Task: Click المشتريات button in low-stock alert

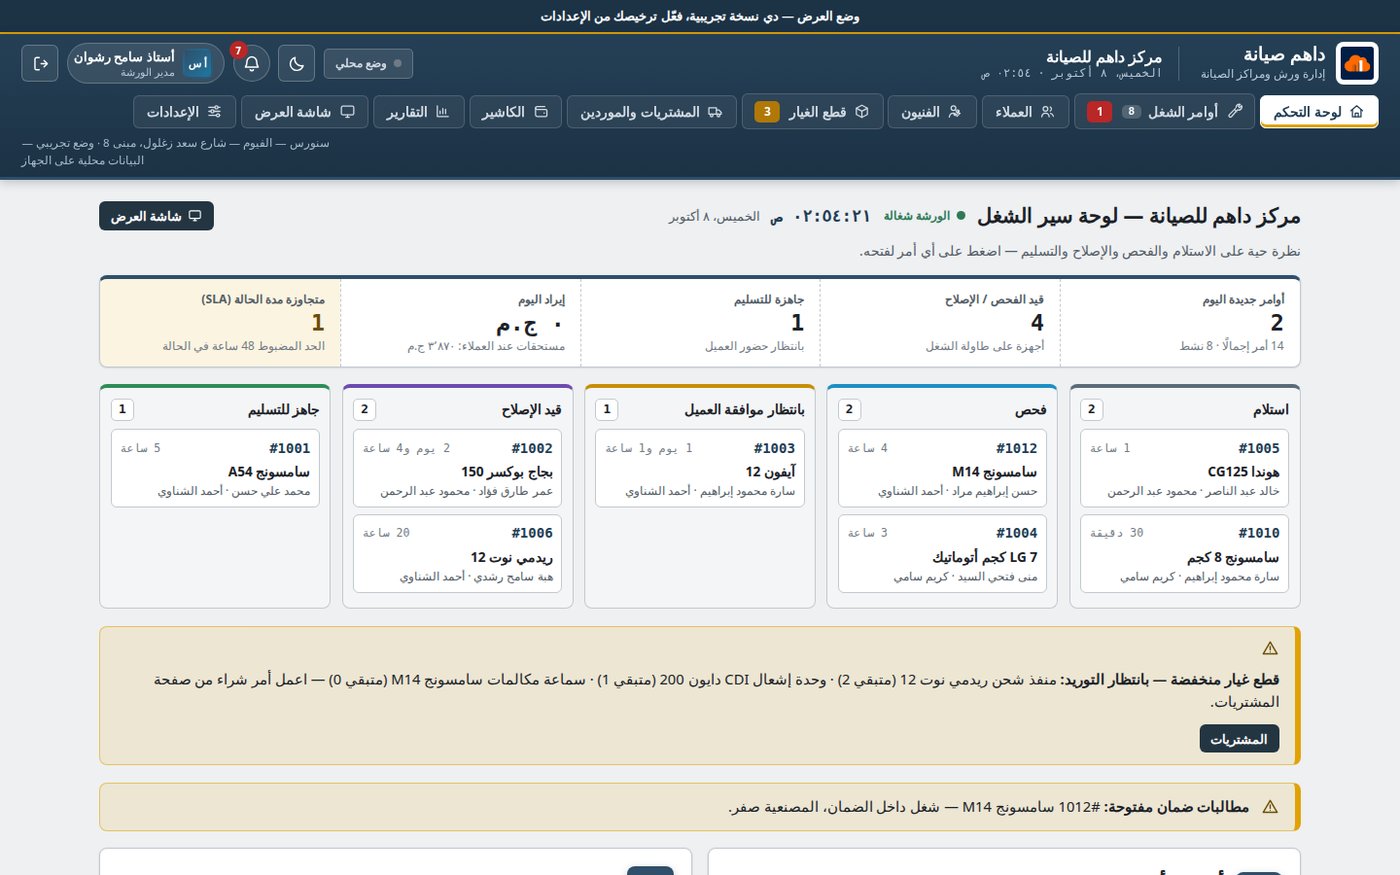Action: 1239,739
